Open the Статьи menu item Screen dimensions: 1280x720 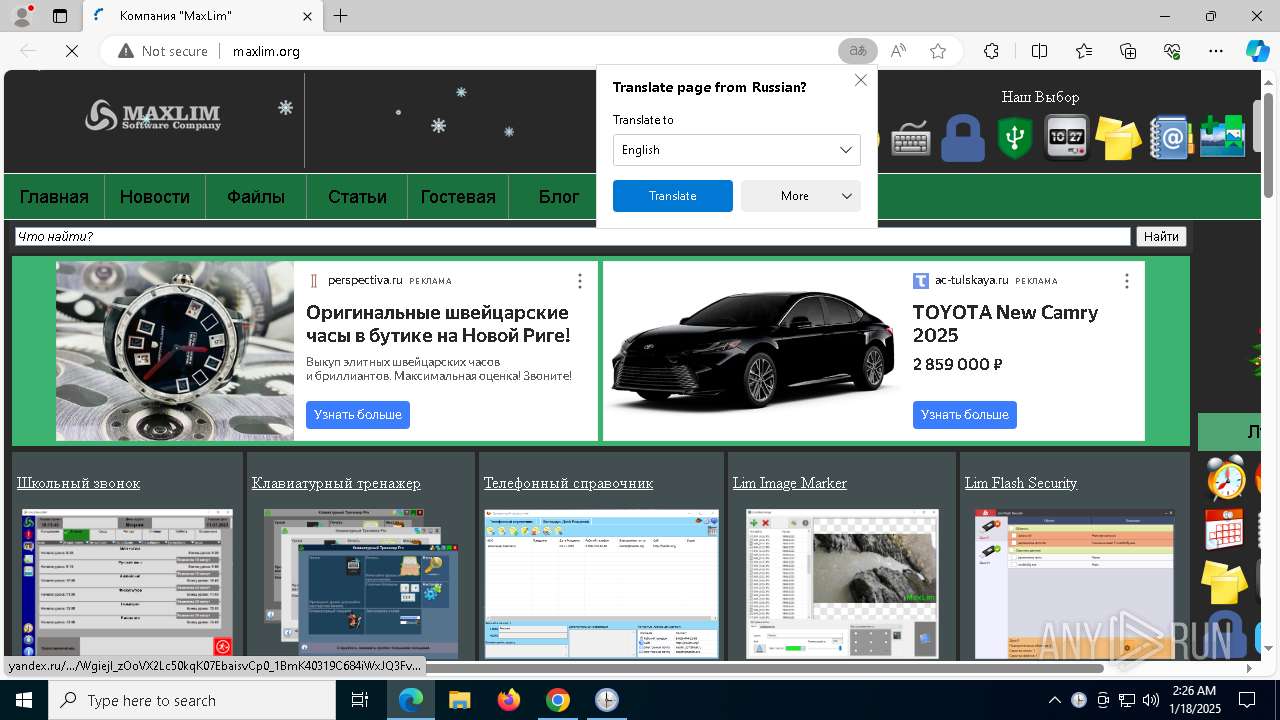[x=357, y=197]
